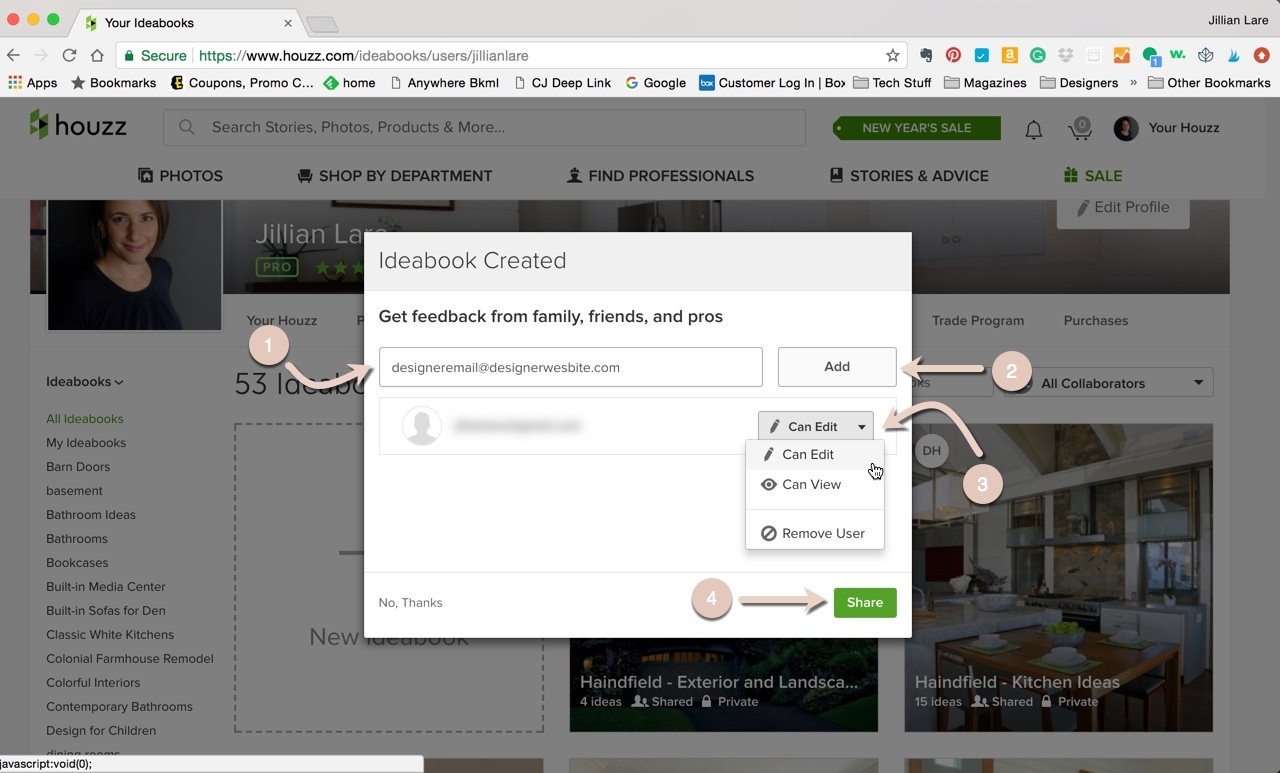Image resolution: width=1280 pixels, height=773 pixels.
Task: Expand the Ideabooks sidebar heading
Action: pos(84,381)
